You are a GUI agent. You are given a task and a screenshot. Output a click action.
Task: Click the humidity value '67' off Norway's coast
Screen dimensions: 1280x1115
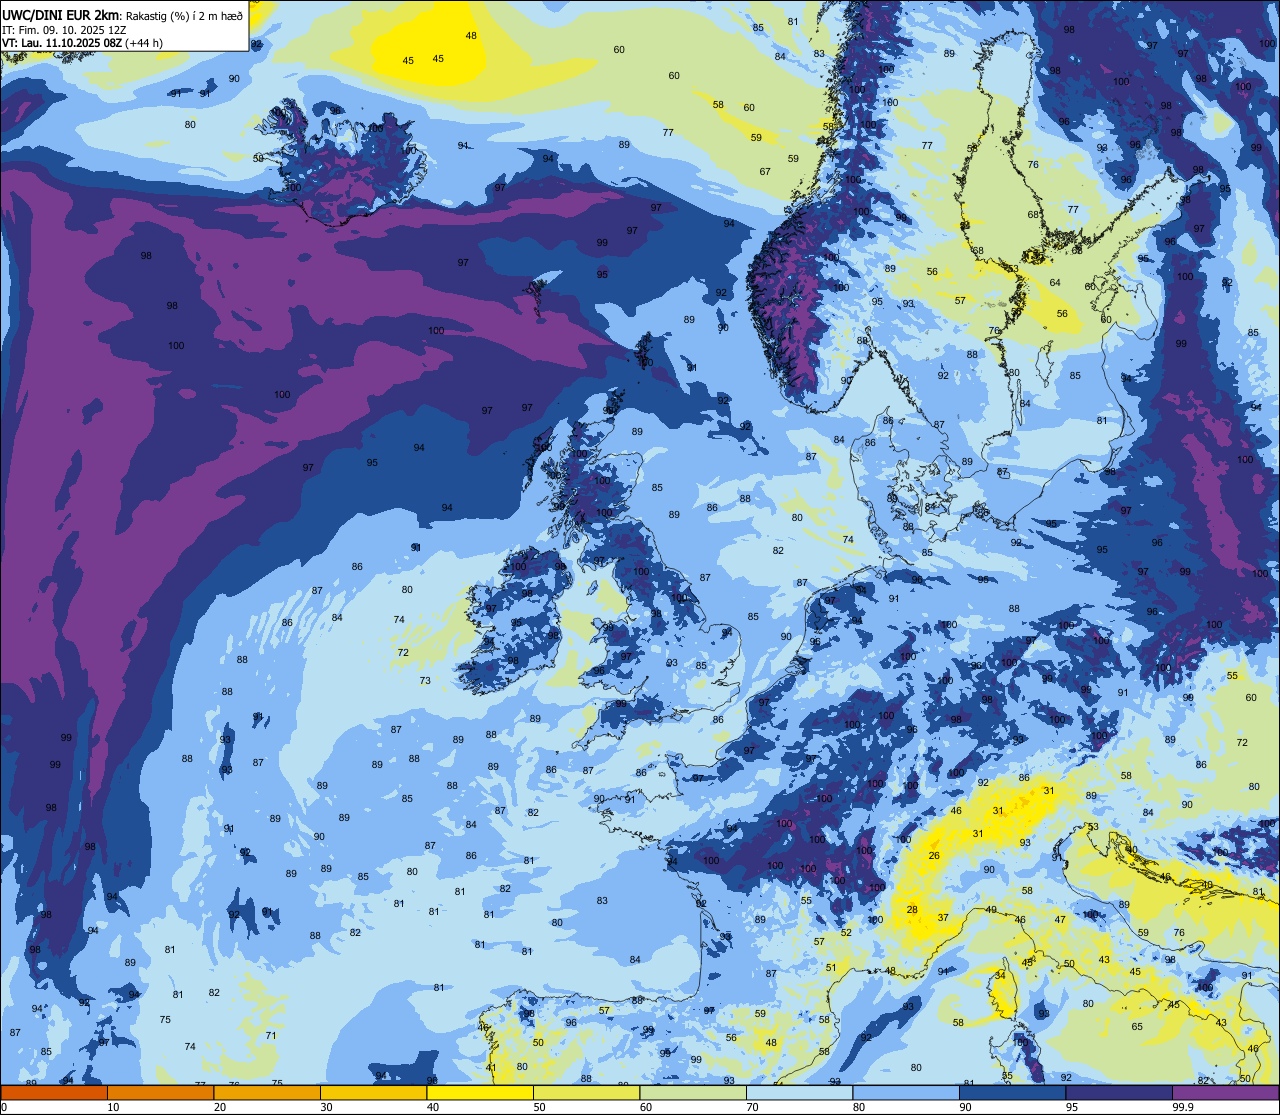click(765, 172)
